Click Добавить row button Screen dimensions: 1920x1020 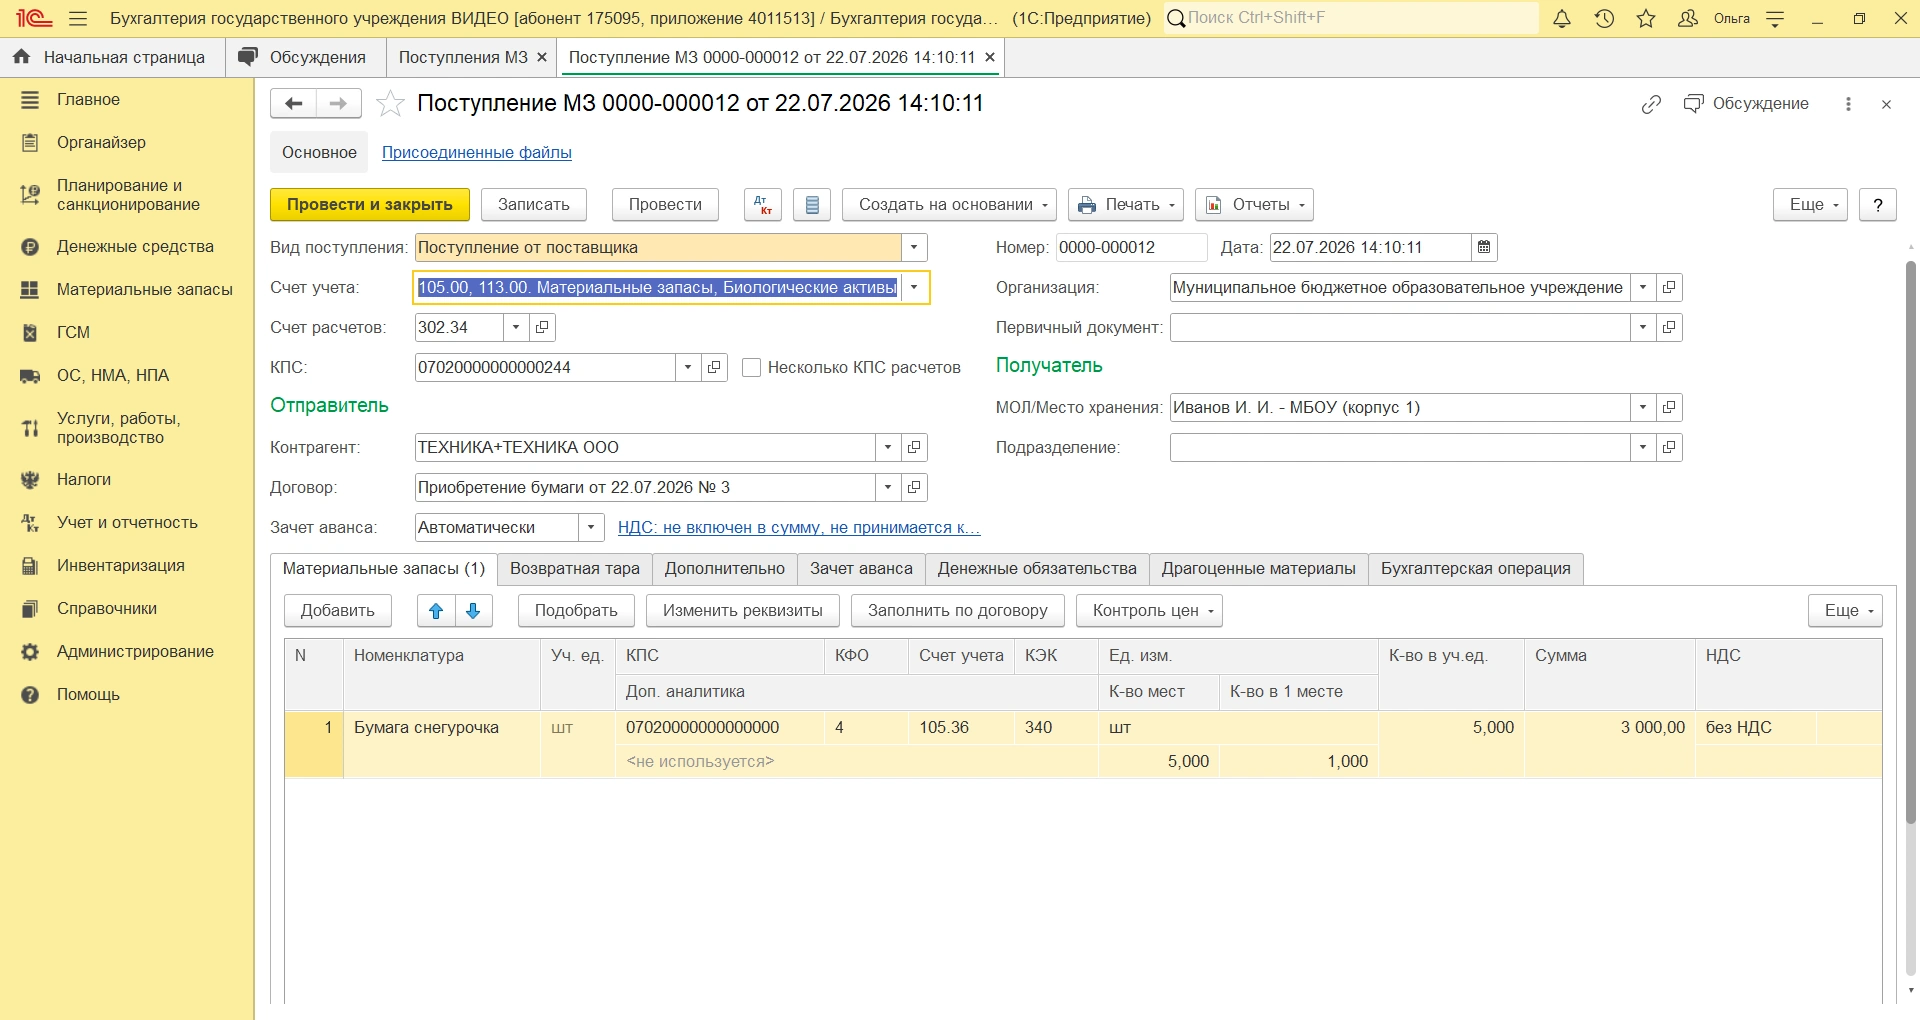coord(338,611)
